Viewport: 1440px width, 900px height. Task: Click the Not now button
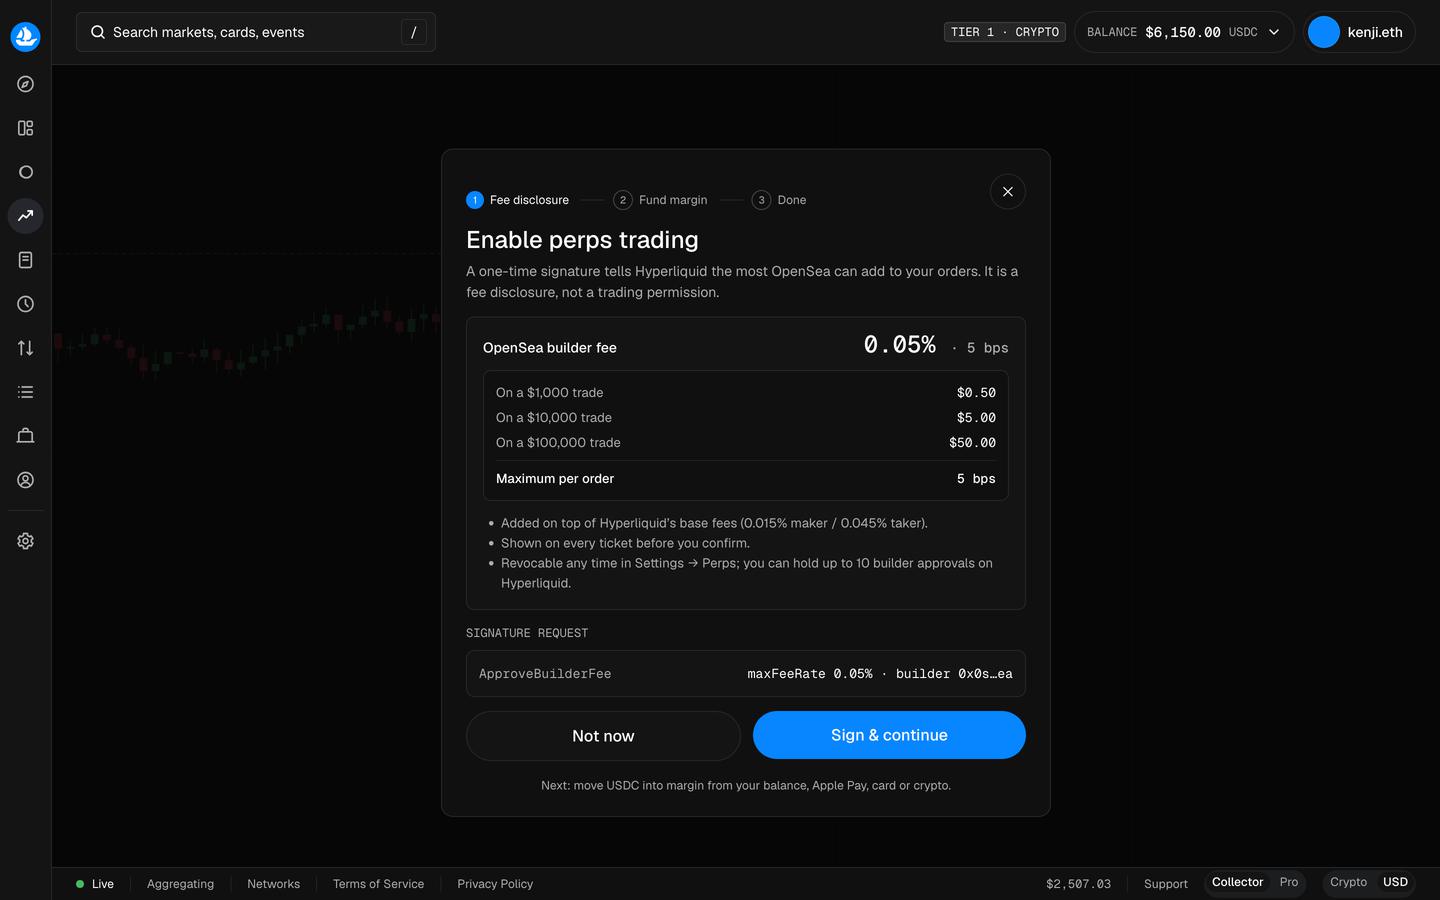603,736
